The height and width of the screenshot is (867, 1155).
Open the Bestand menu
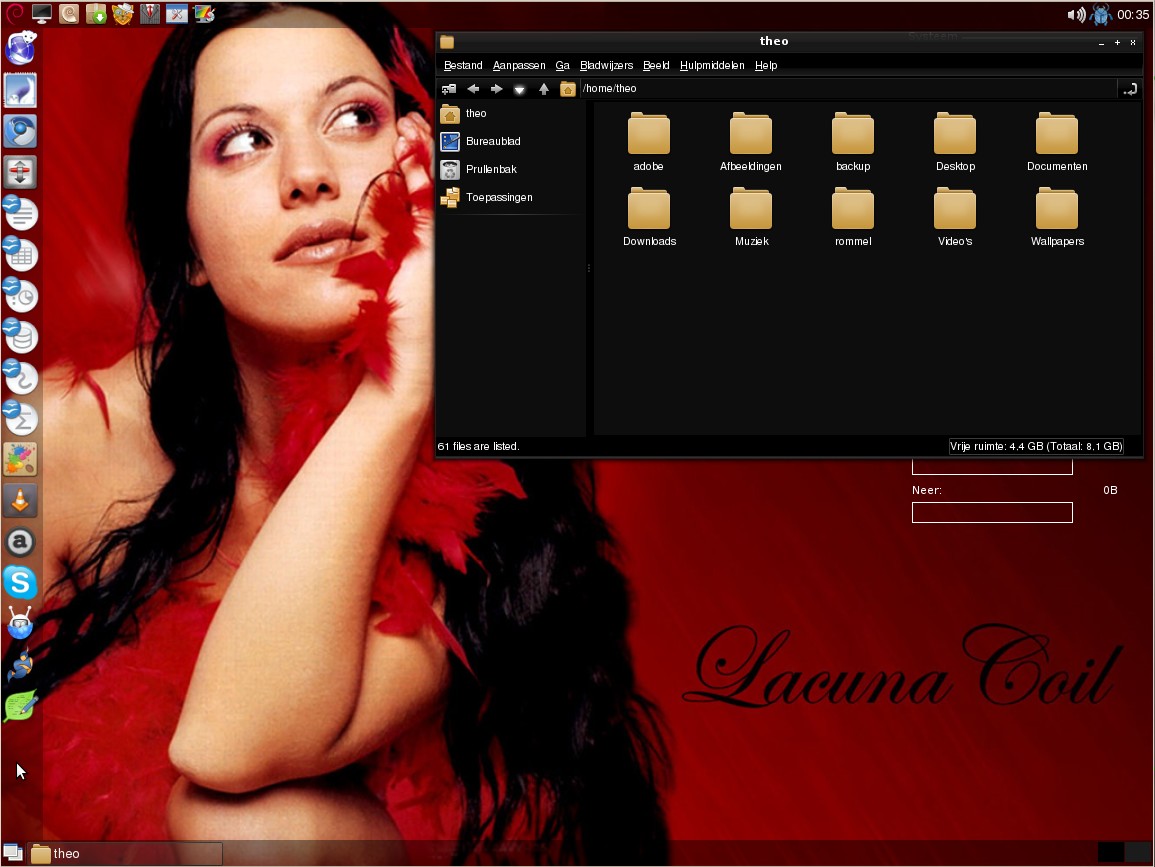pyautogui.click(x=463, y=66)
